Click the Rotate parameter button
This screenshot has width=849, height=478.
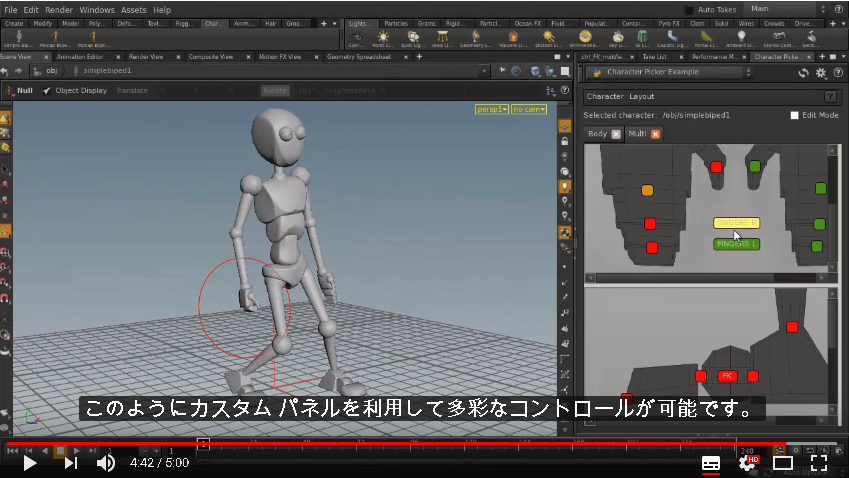tap(275, 90)
